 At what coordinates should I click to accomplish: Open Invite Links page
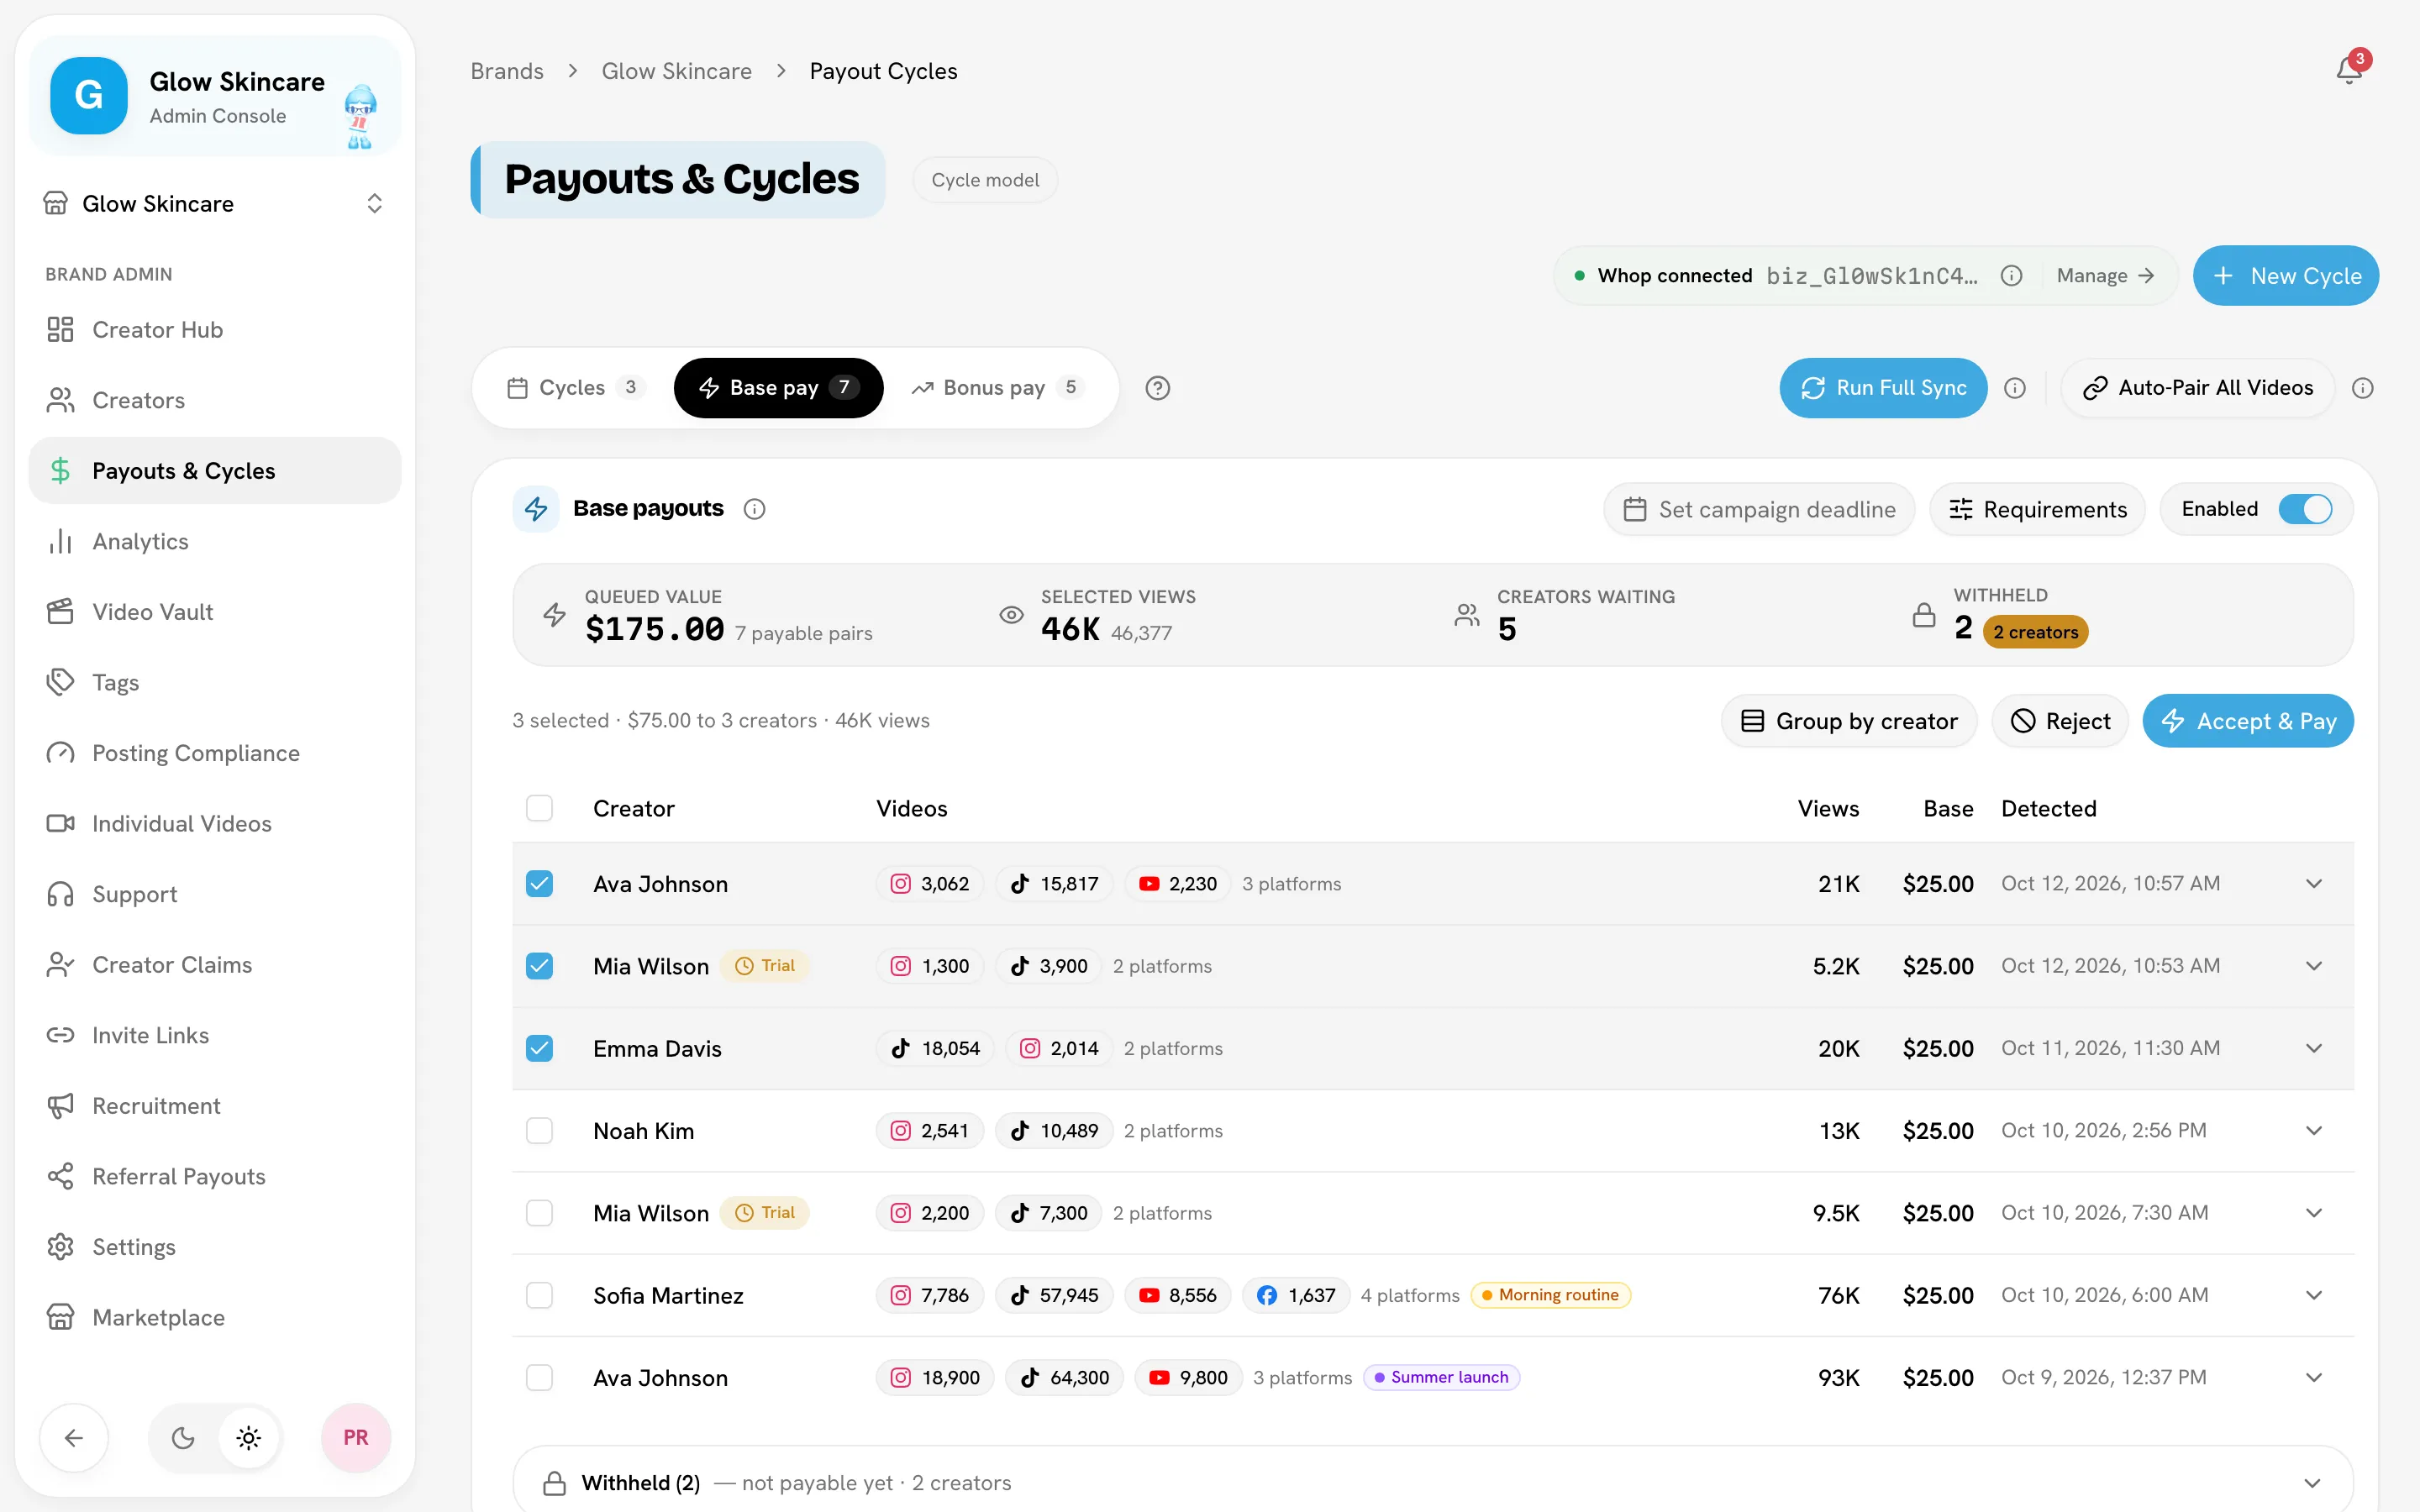215,1036
